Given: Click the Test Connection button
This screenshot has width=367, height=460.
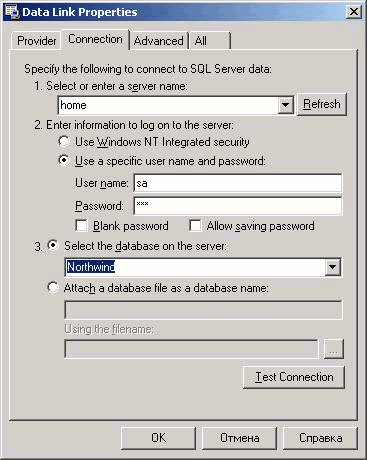Looking at the screenshot, I should pos(294,377).
